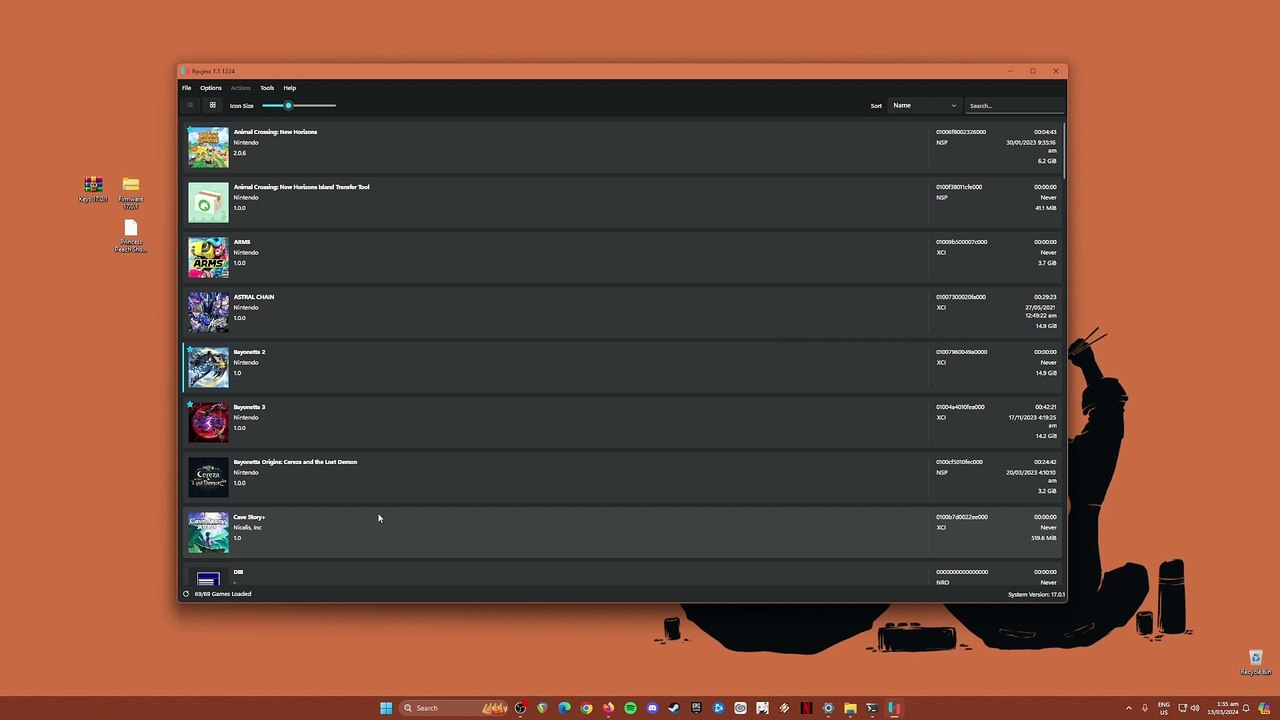Open the notification bell in system tray

[1246, 708]
